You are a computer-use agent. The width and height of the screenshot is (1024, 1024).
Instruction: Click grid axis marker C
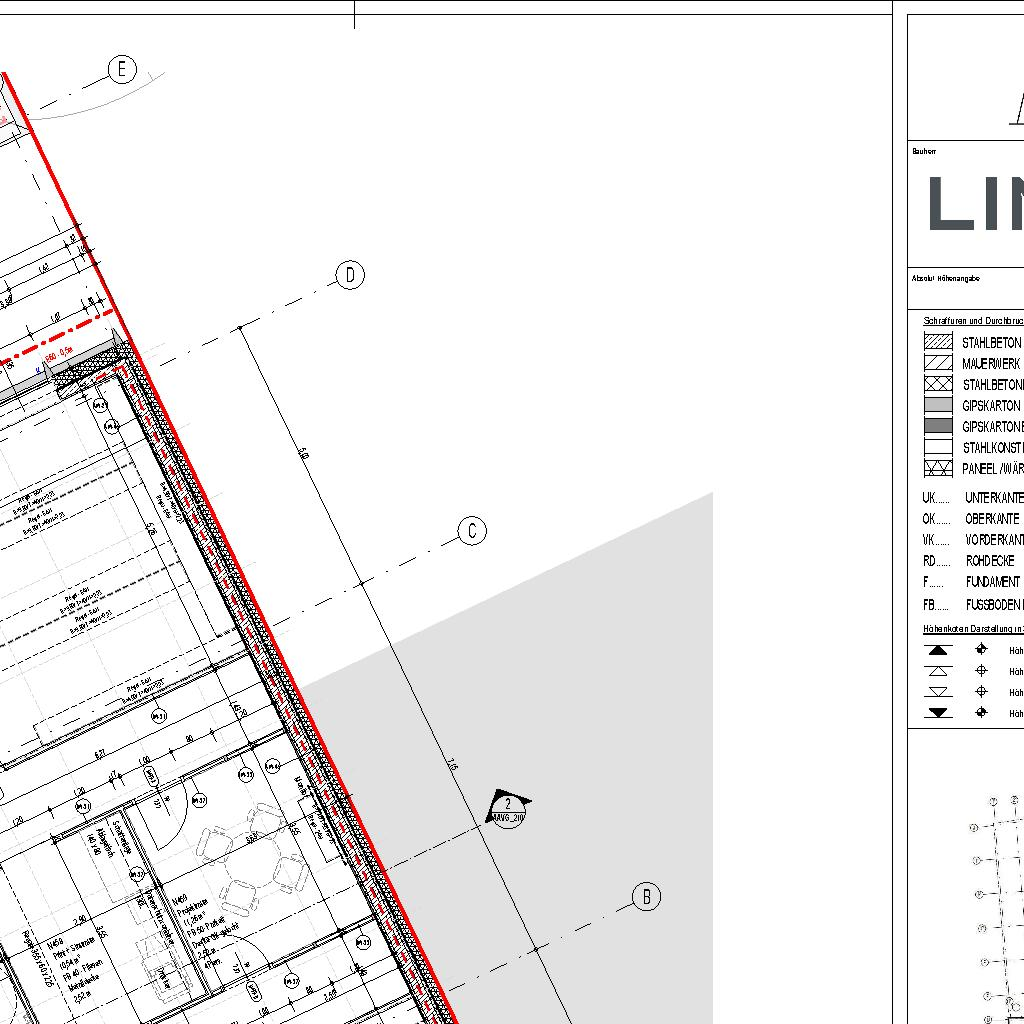(472, 531)
